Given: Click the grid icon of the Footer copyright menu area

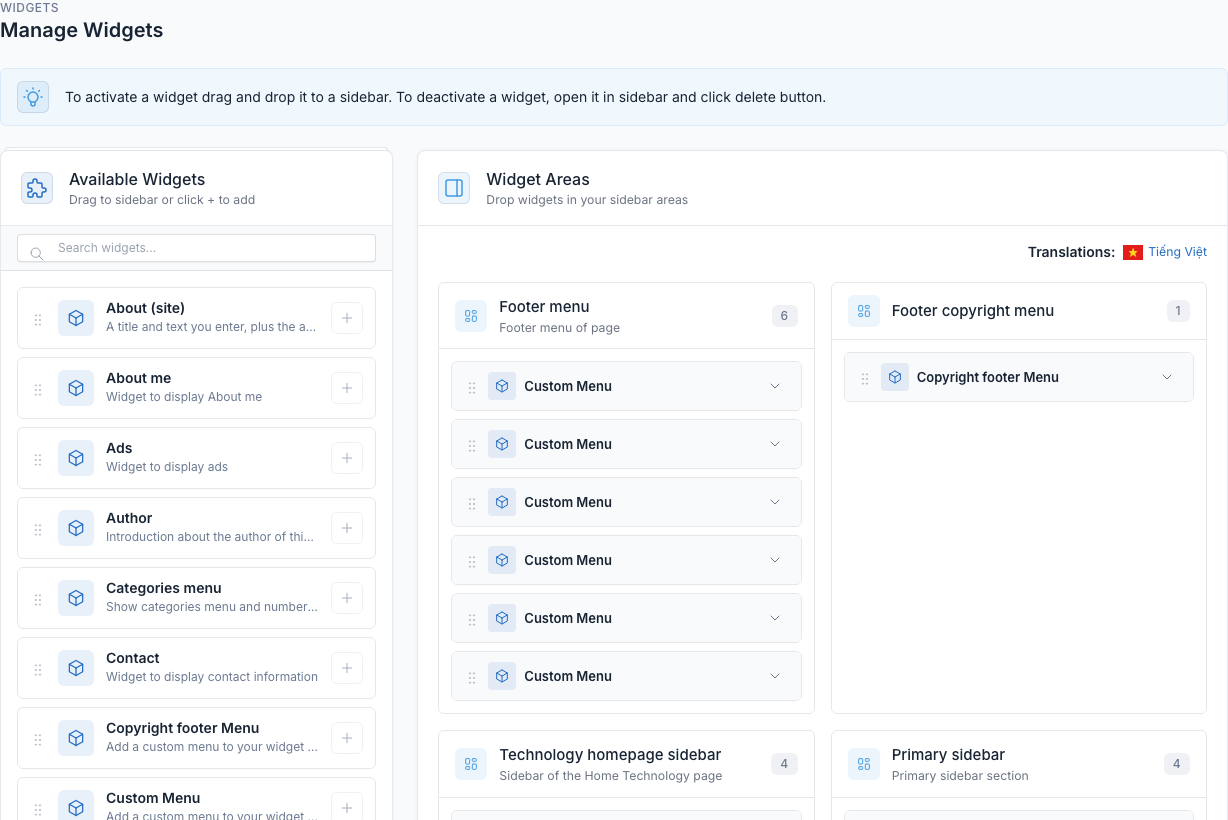Looking at the screenshot, I should coord(864,311).
